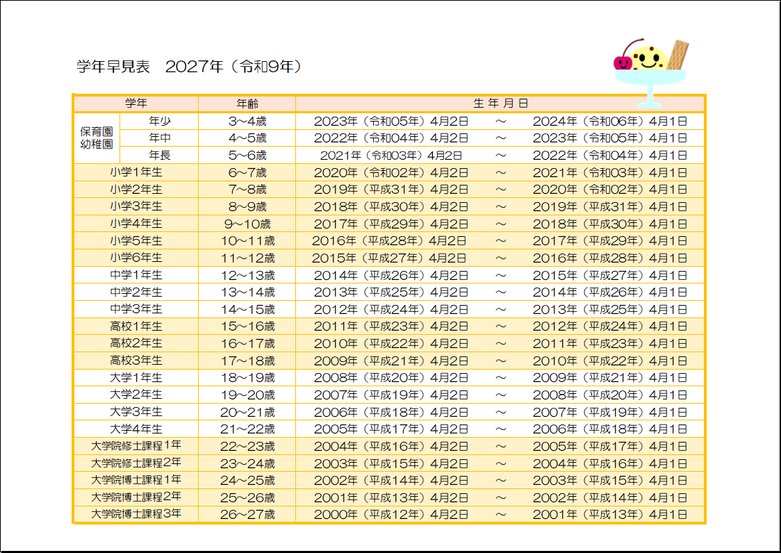Select the 年中 row label
781x553 pixels.
pyautogui.click(x=159, y=138)
